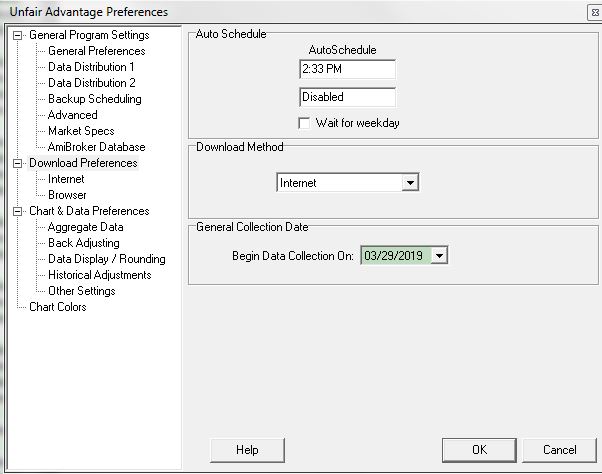Collapse the Download Preferences tree node
This screenshot has height=474, width=602.
coord(17,163)
